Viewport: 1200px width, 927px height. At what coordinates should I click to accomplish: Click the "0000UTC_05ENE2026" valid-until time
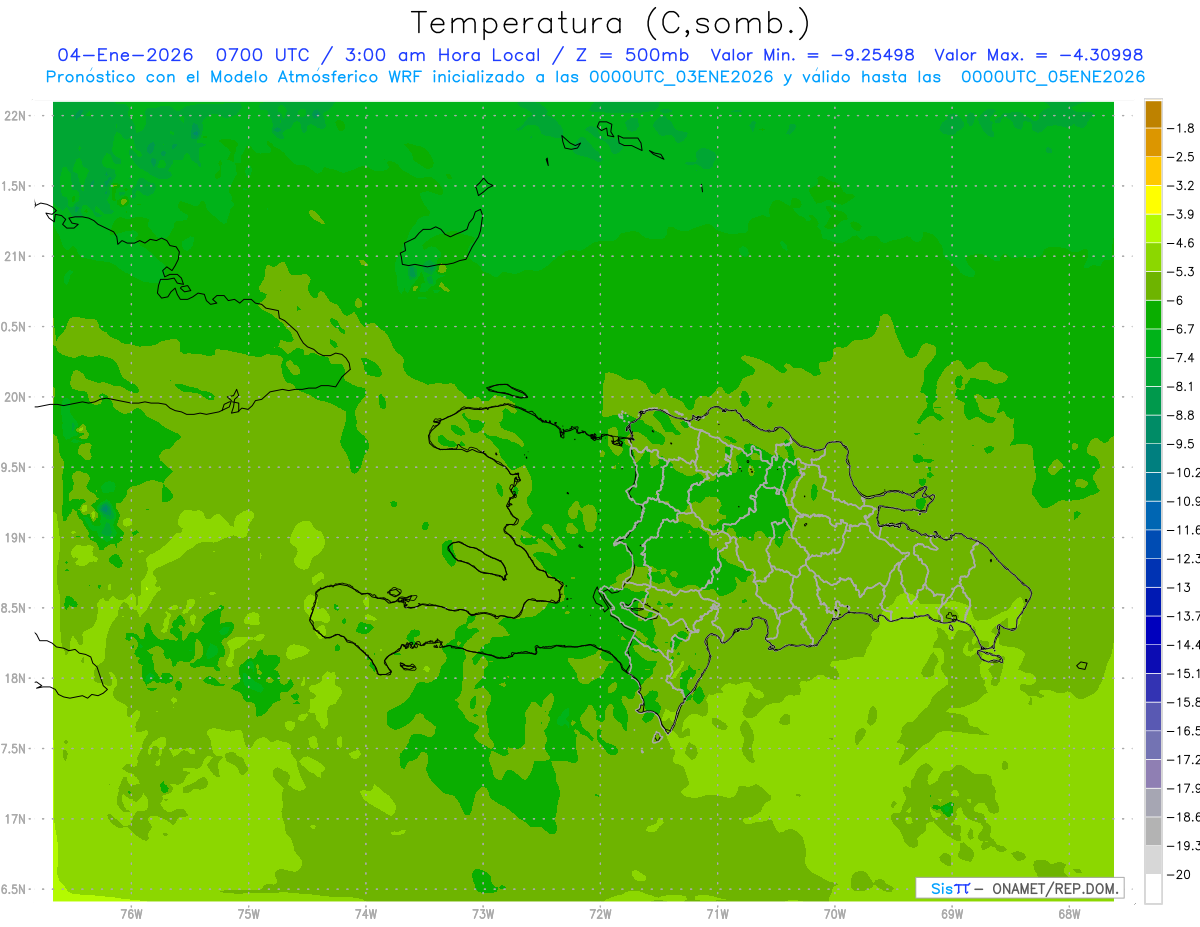tap(1053, 77)
